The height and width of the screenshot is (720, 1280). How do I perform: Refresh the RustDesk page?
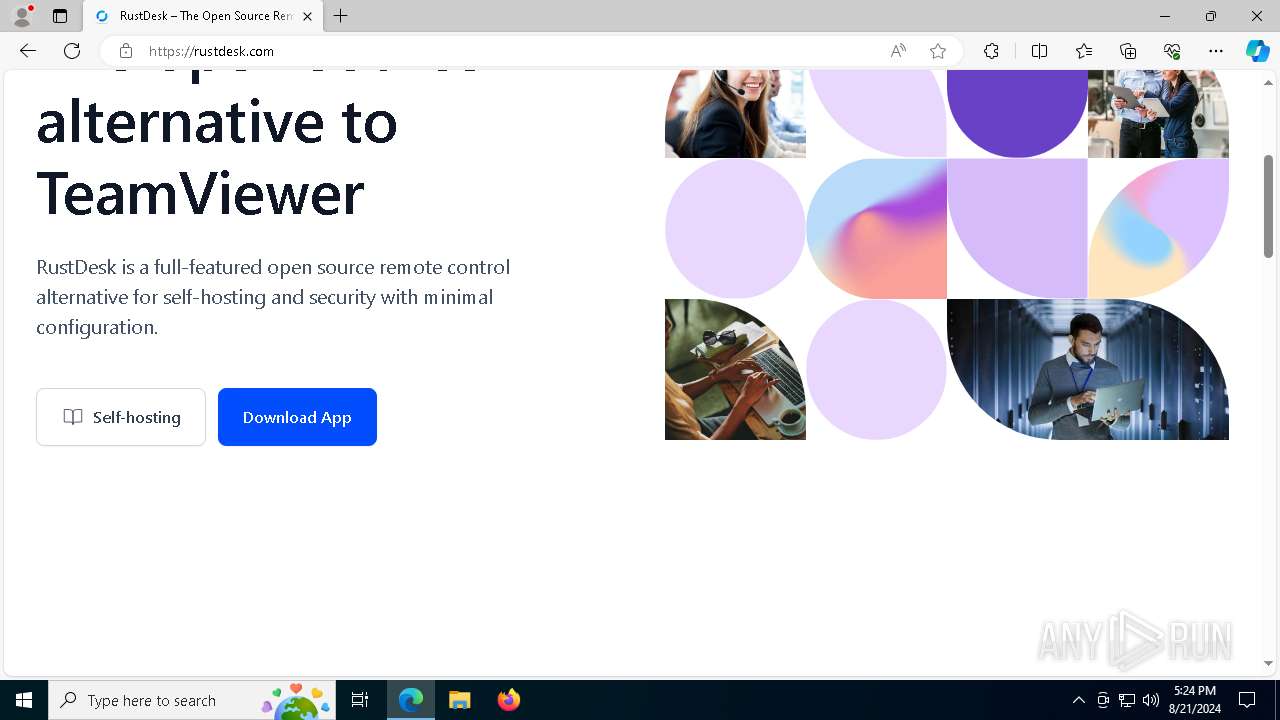72,51
